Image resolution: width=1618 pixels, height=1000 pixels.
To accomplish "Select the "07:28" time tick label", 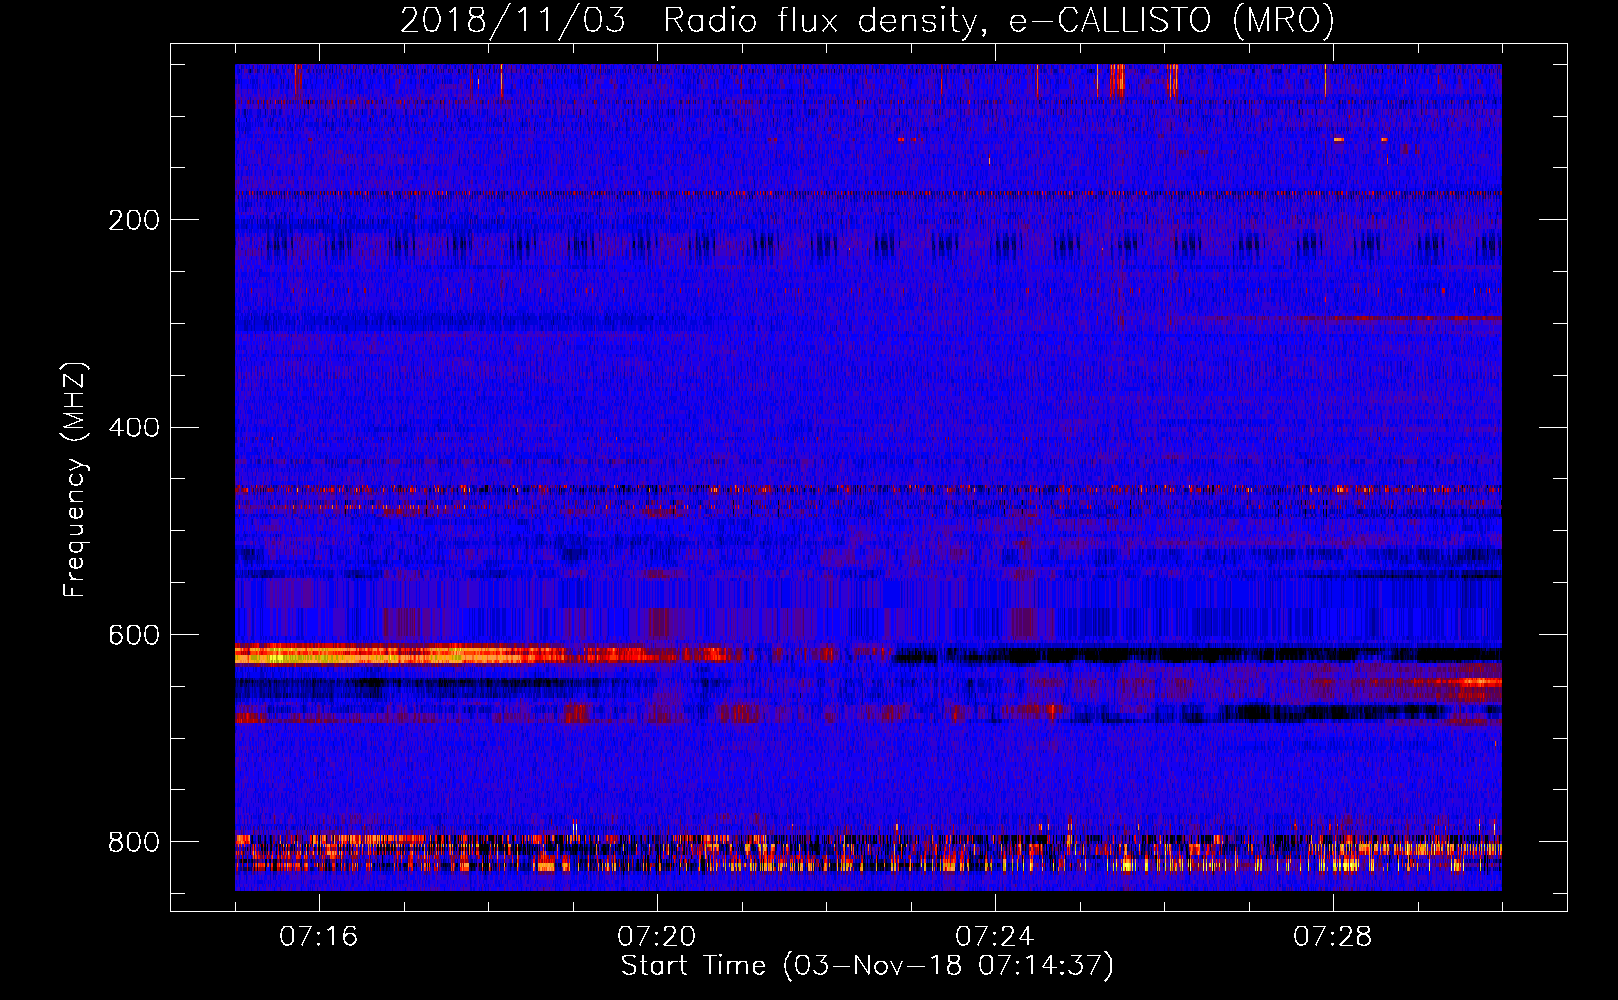I will [x=1333, y=937].
